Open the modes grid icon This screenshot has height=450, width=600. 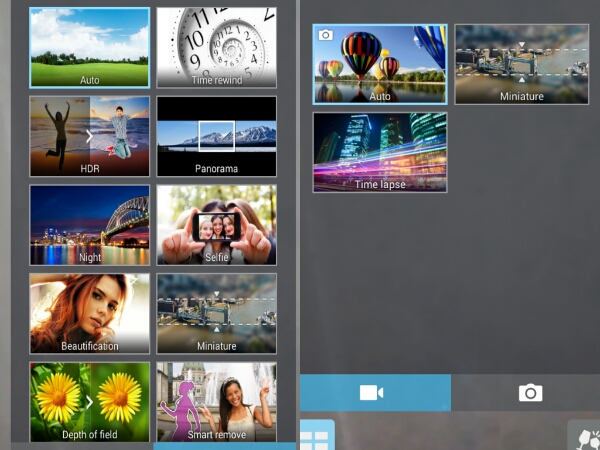click(x=315, y=435)
